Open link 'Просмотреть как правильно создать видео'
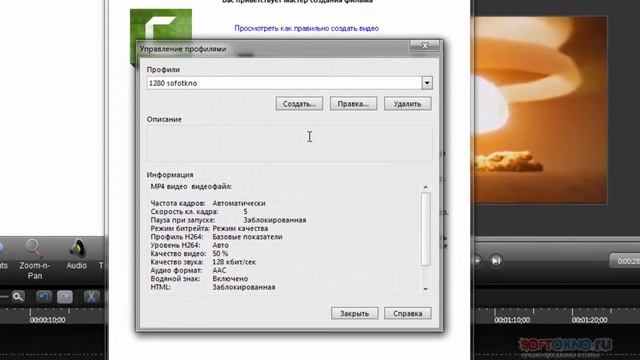The width and height of the screenshot is (640, 360). click(x=307, y=28)
